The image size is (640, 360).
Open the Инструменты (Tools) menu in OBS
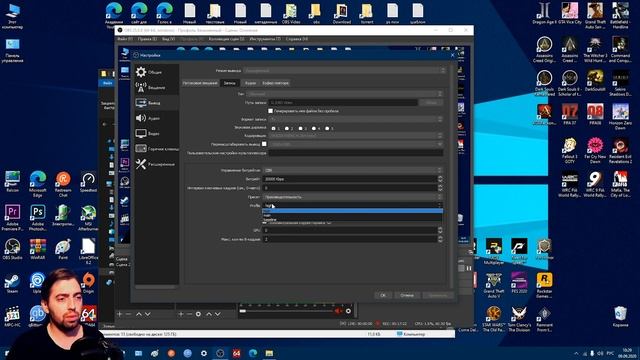coord(265,39)
